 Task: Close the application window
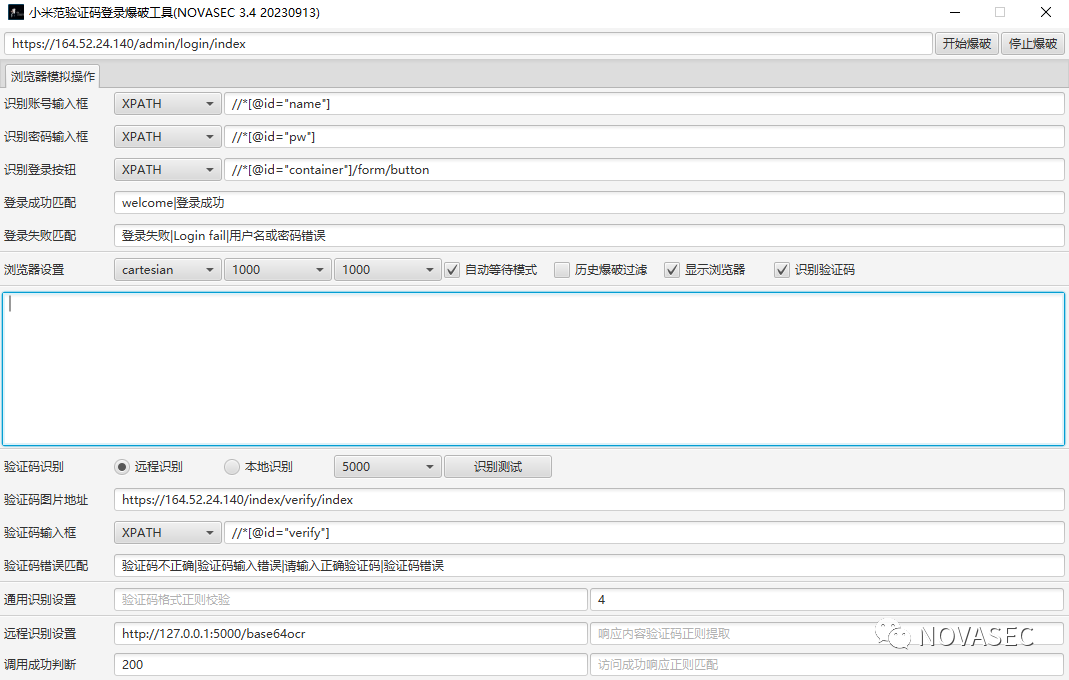point(1046,12)
